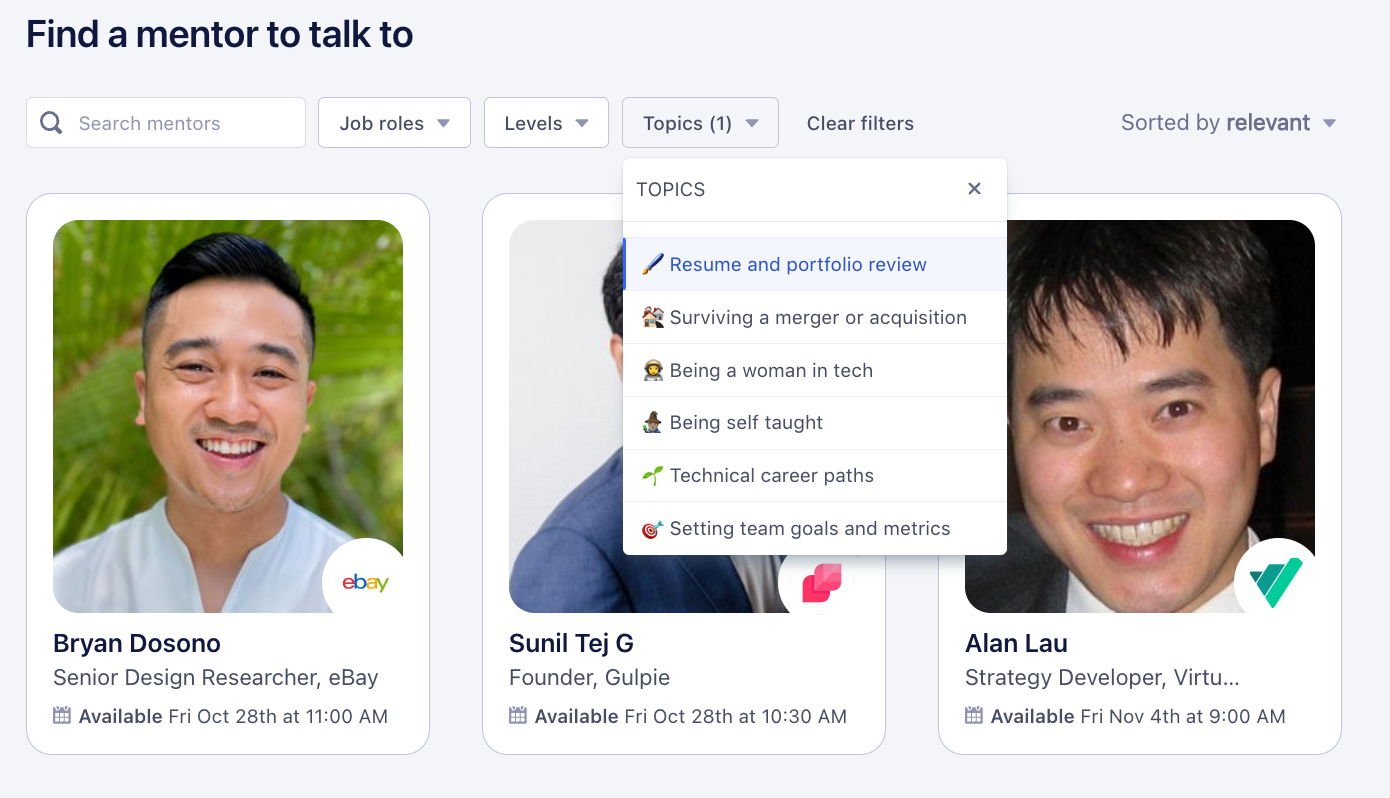
Task: Open the Job roles dropdown
Action: 394,122
